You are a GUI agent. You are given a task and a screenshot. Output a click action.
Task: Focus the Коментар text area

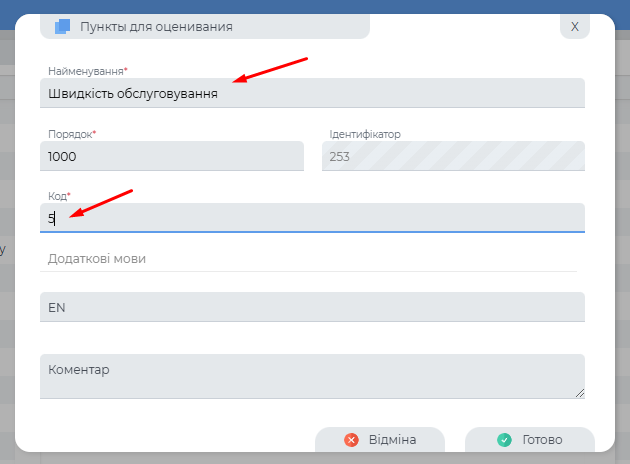[x=312, y=376]
